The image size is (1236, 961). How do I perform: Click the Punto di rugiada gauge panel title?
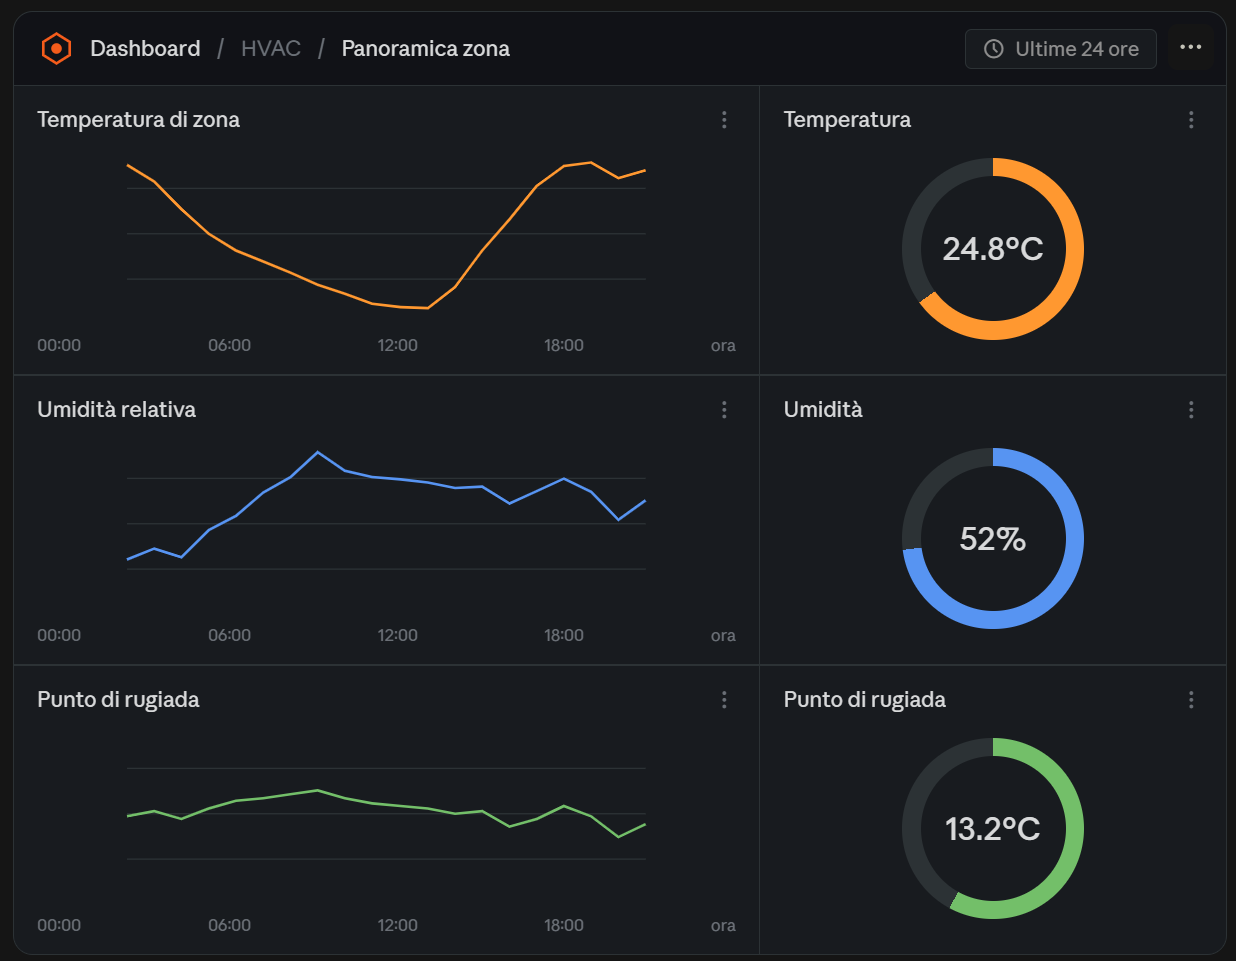point(865,700)
